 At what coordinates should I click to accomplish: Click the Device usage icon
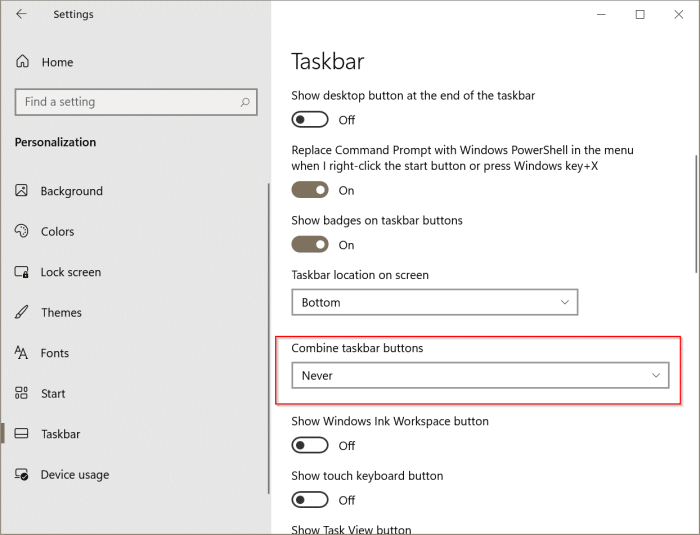coord(21,474)
